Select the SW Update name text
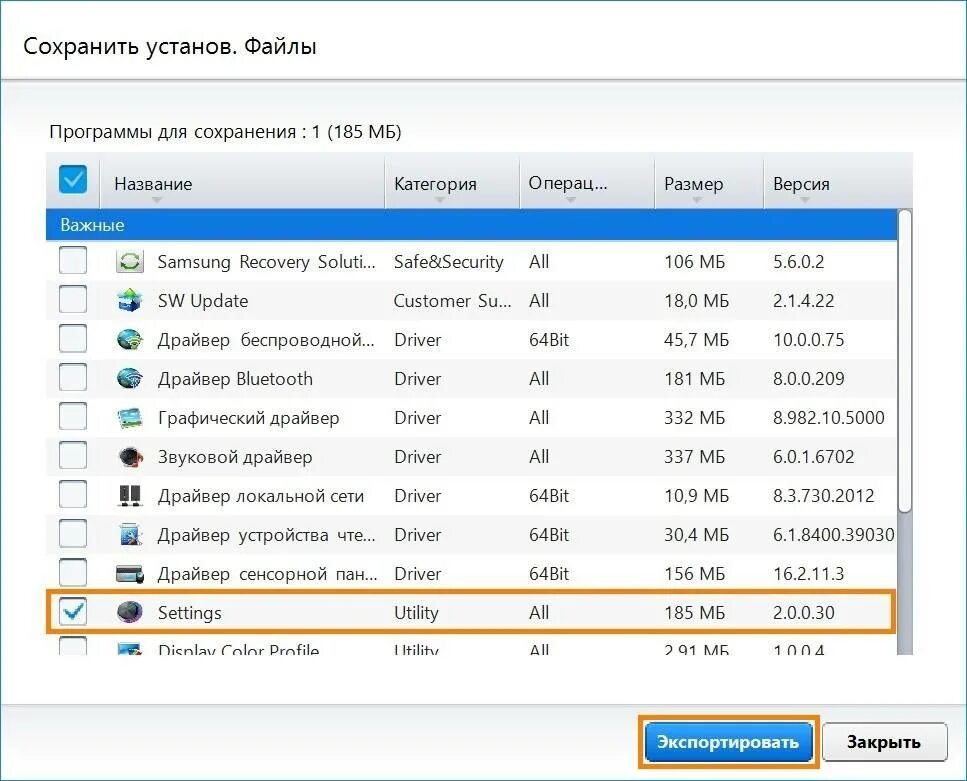Screen dimensions: 967x781 tap(203, 300)
